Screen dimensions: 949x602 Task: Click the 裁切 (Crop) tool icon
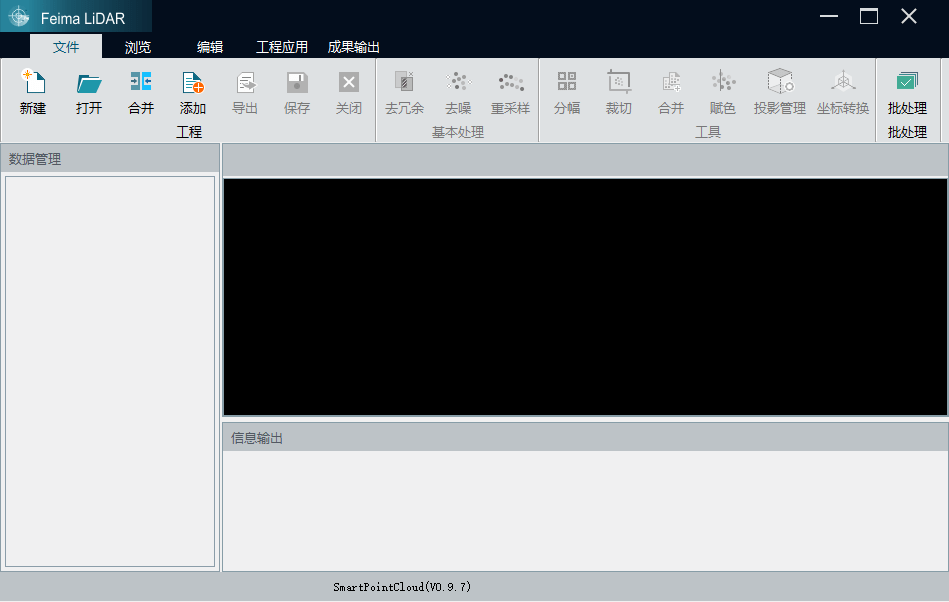tap(619, 82)
